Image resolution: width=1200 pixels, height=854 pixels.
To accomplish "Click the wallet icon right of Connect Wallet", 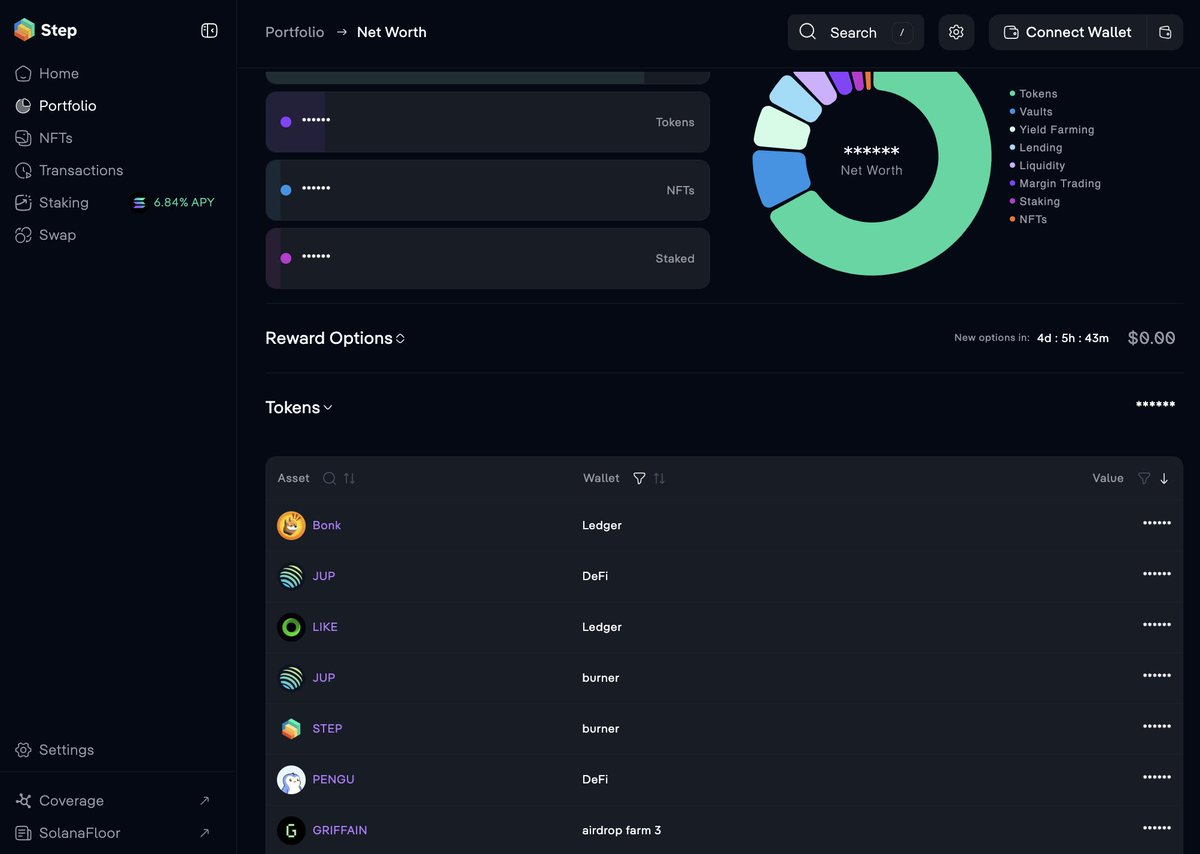I will tap(1163, 32).
